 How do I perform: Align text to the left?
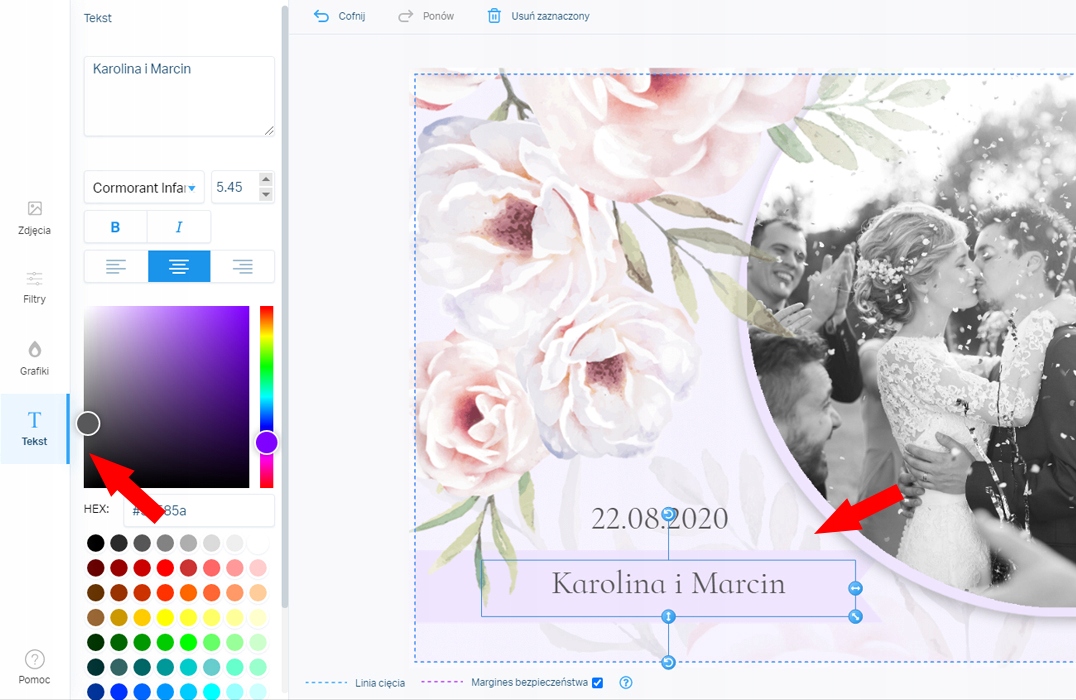(x=116, y=266)
